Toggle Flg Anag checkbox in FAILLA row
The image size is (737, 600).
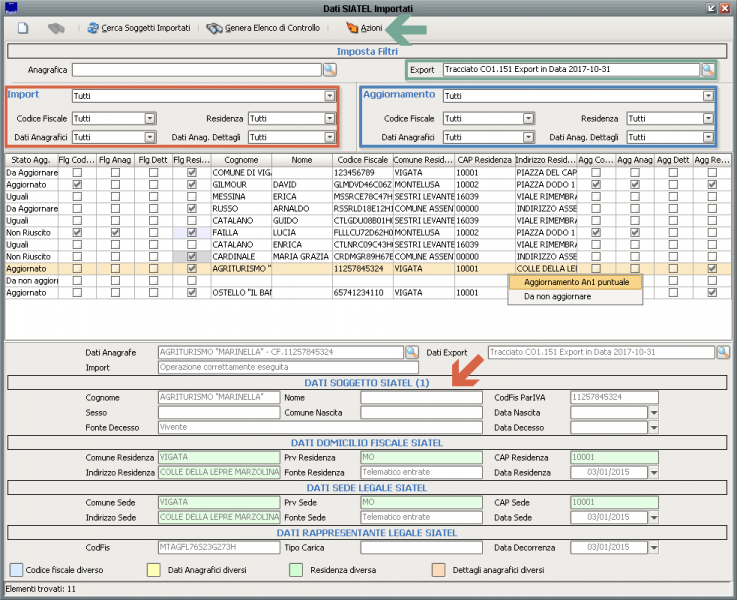[x=116, y=232]
